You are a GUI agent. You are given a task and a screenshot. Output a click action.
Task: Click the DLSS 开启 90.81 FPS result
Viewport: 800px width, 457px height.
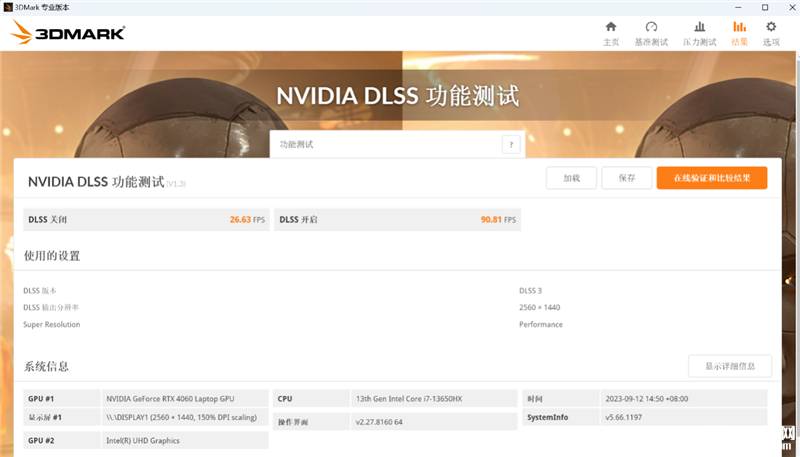397,220
